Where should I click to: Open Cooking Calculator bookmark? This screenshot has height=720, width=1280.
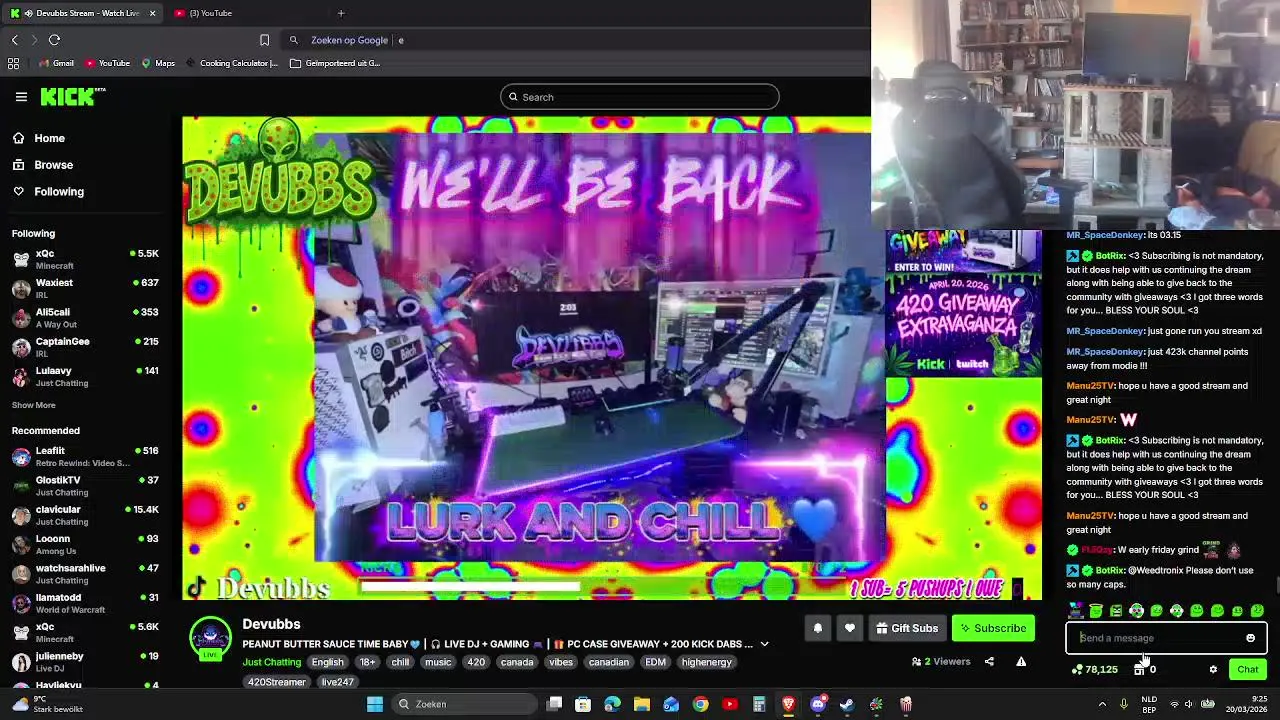[x=231, y=63]
